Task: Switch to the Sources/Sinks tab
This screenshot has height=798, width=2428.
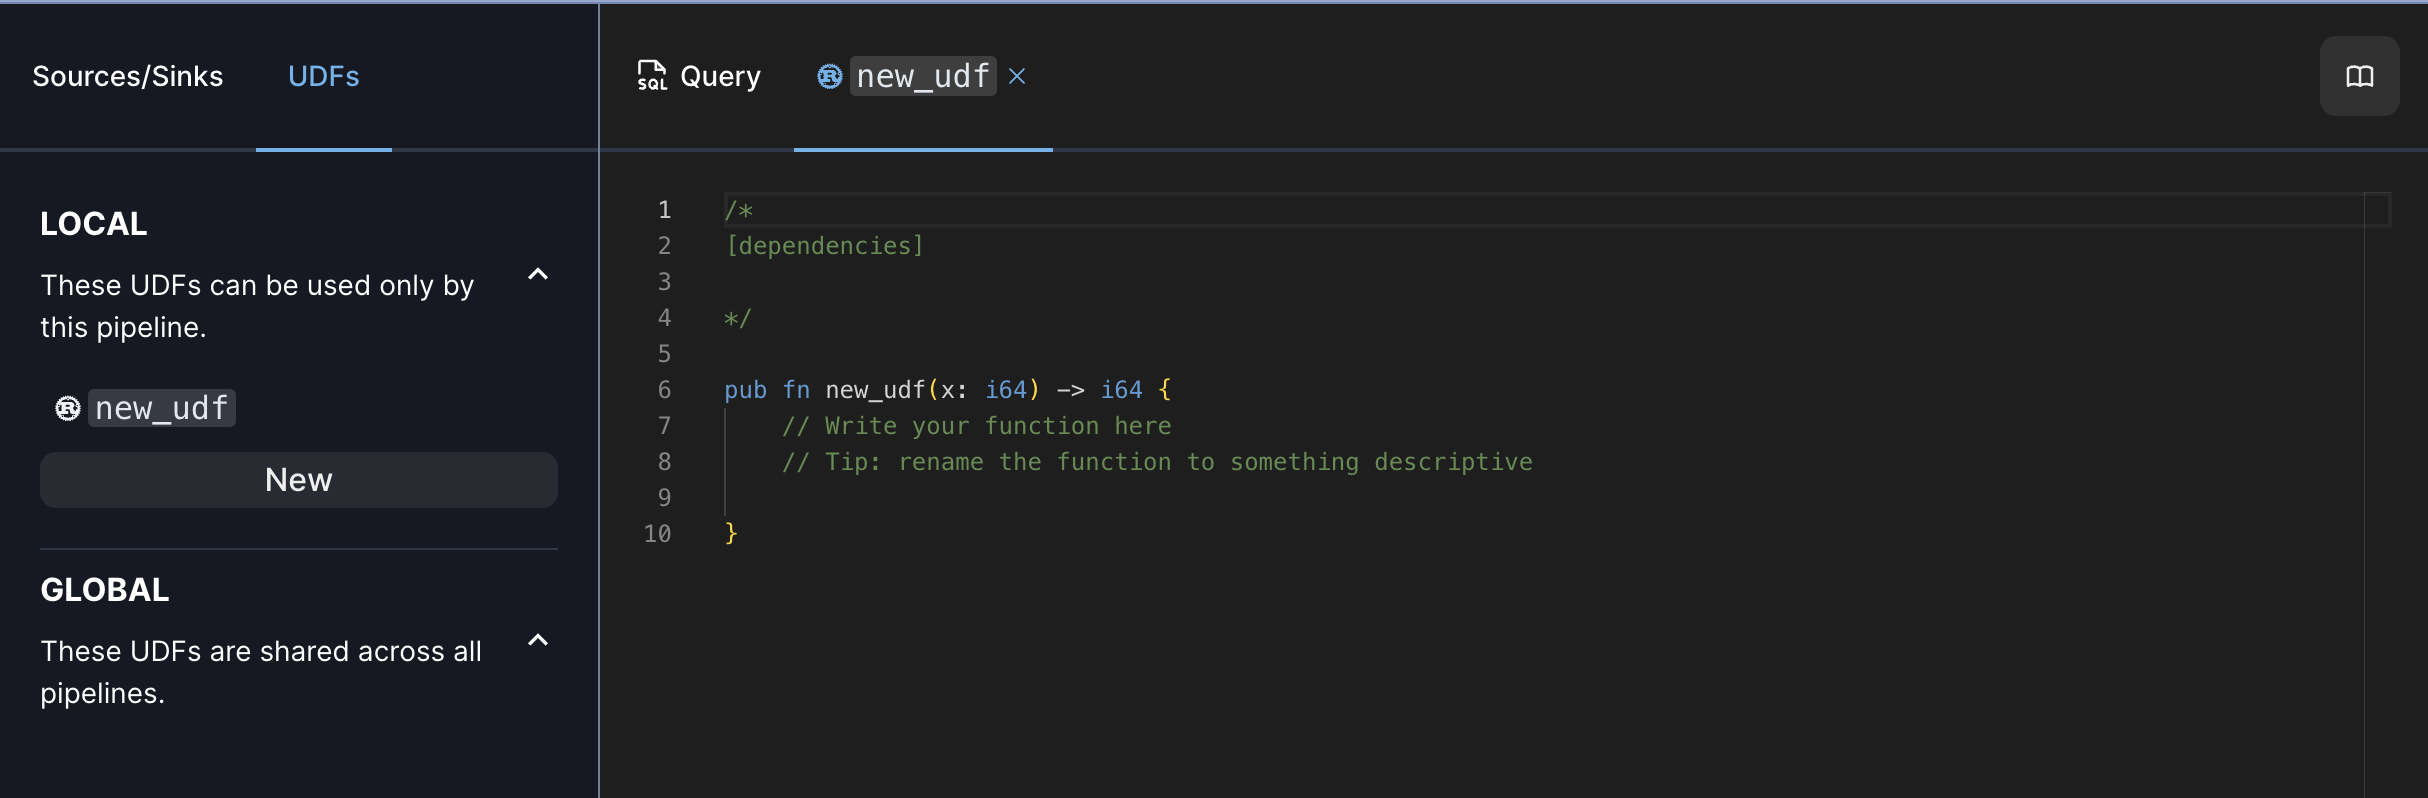Action: click(x=127, y=76)
